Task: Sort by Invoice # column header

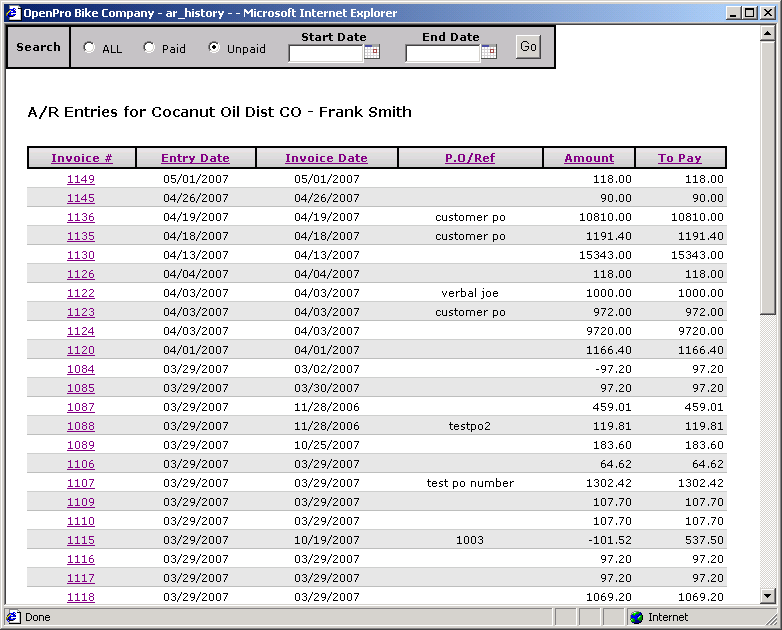Action: [x=81, y=158]
